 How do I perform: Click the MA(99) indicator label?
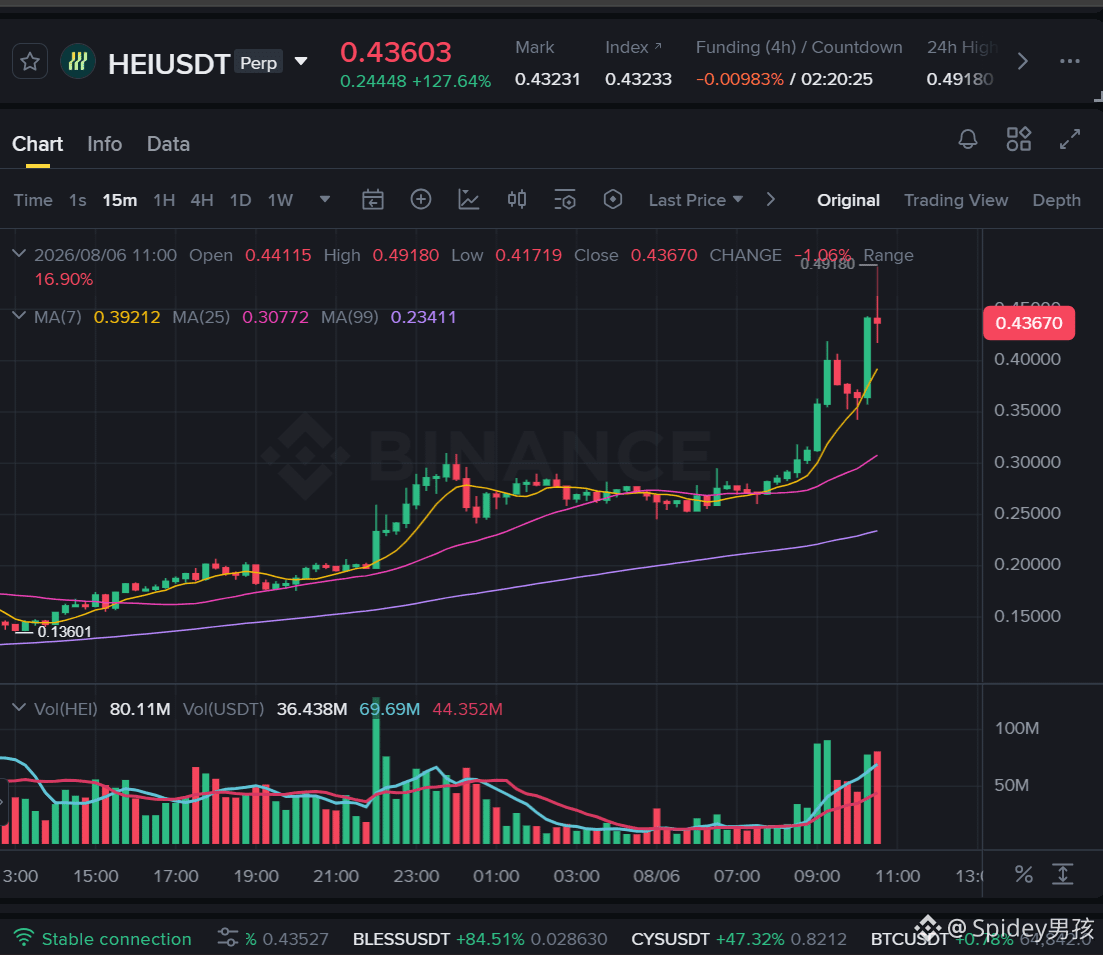(x=350, y=317)
